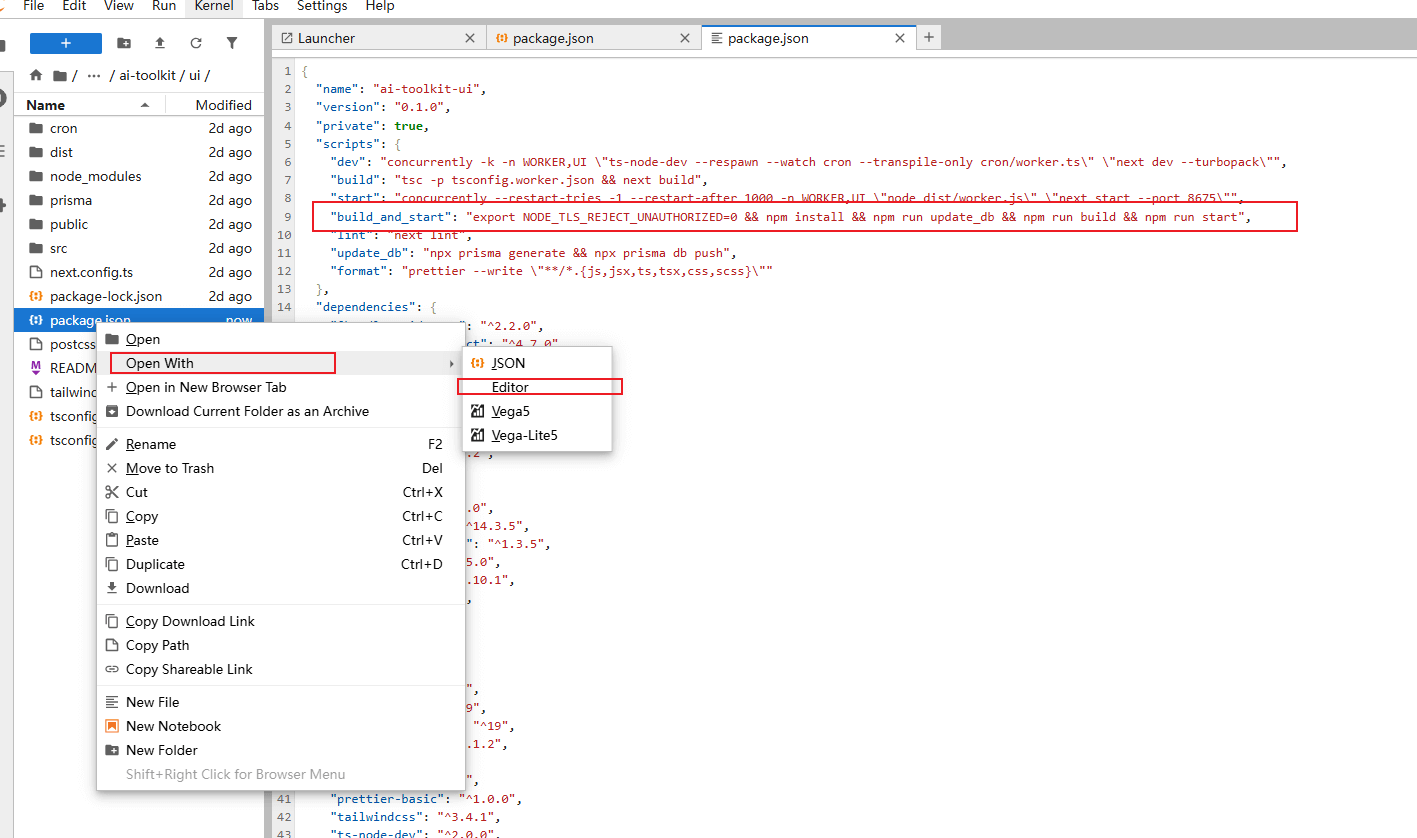Choose Move to Trash
Viewport: 1417px width, 838px height.
tap(281, 468)
